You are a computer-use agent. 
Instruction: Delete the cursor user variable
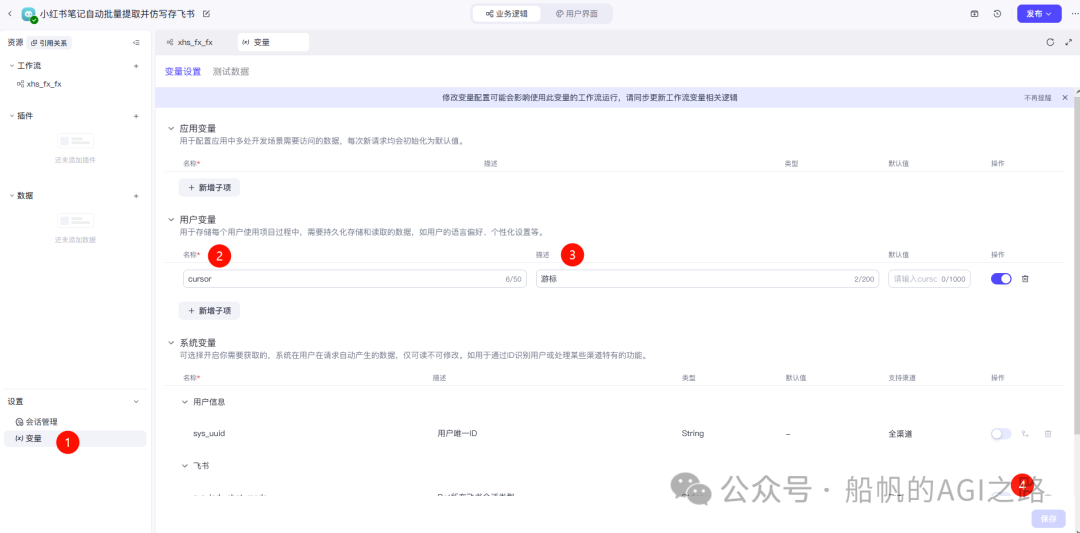tap(1025, 279)
